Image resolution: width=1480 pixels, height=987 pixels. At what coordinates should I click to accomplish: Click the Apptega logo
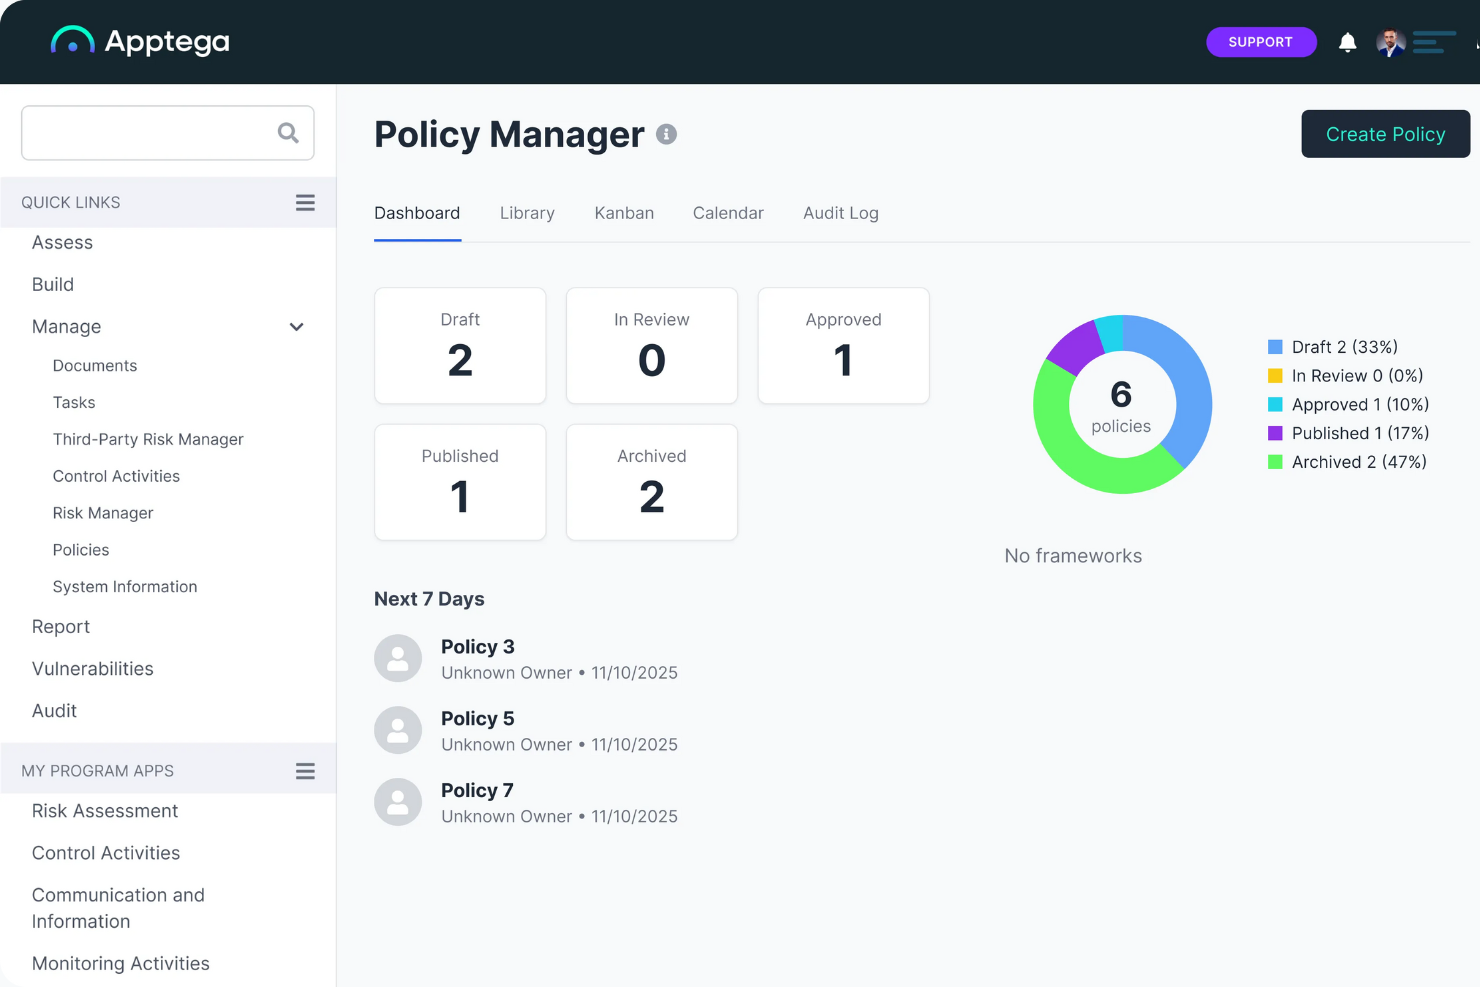pos(139,41)
